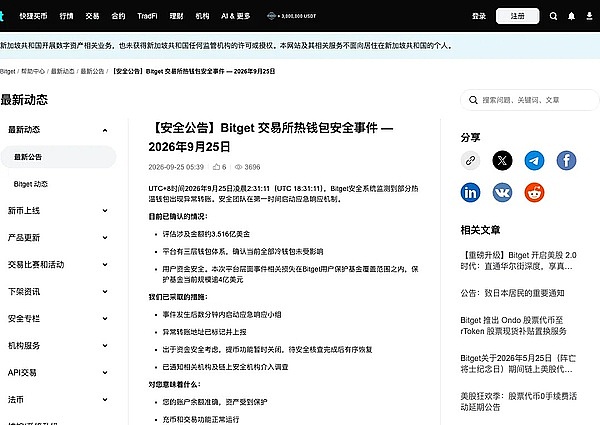Share article on X (Twitter)

click(x=502, y=160)
